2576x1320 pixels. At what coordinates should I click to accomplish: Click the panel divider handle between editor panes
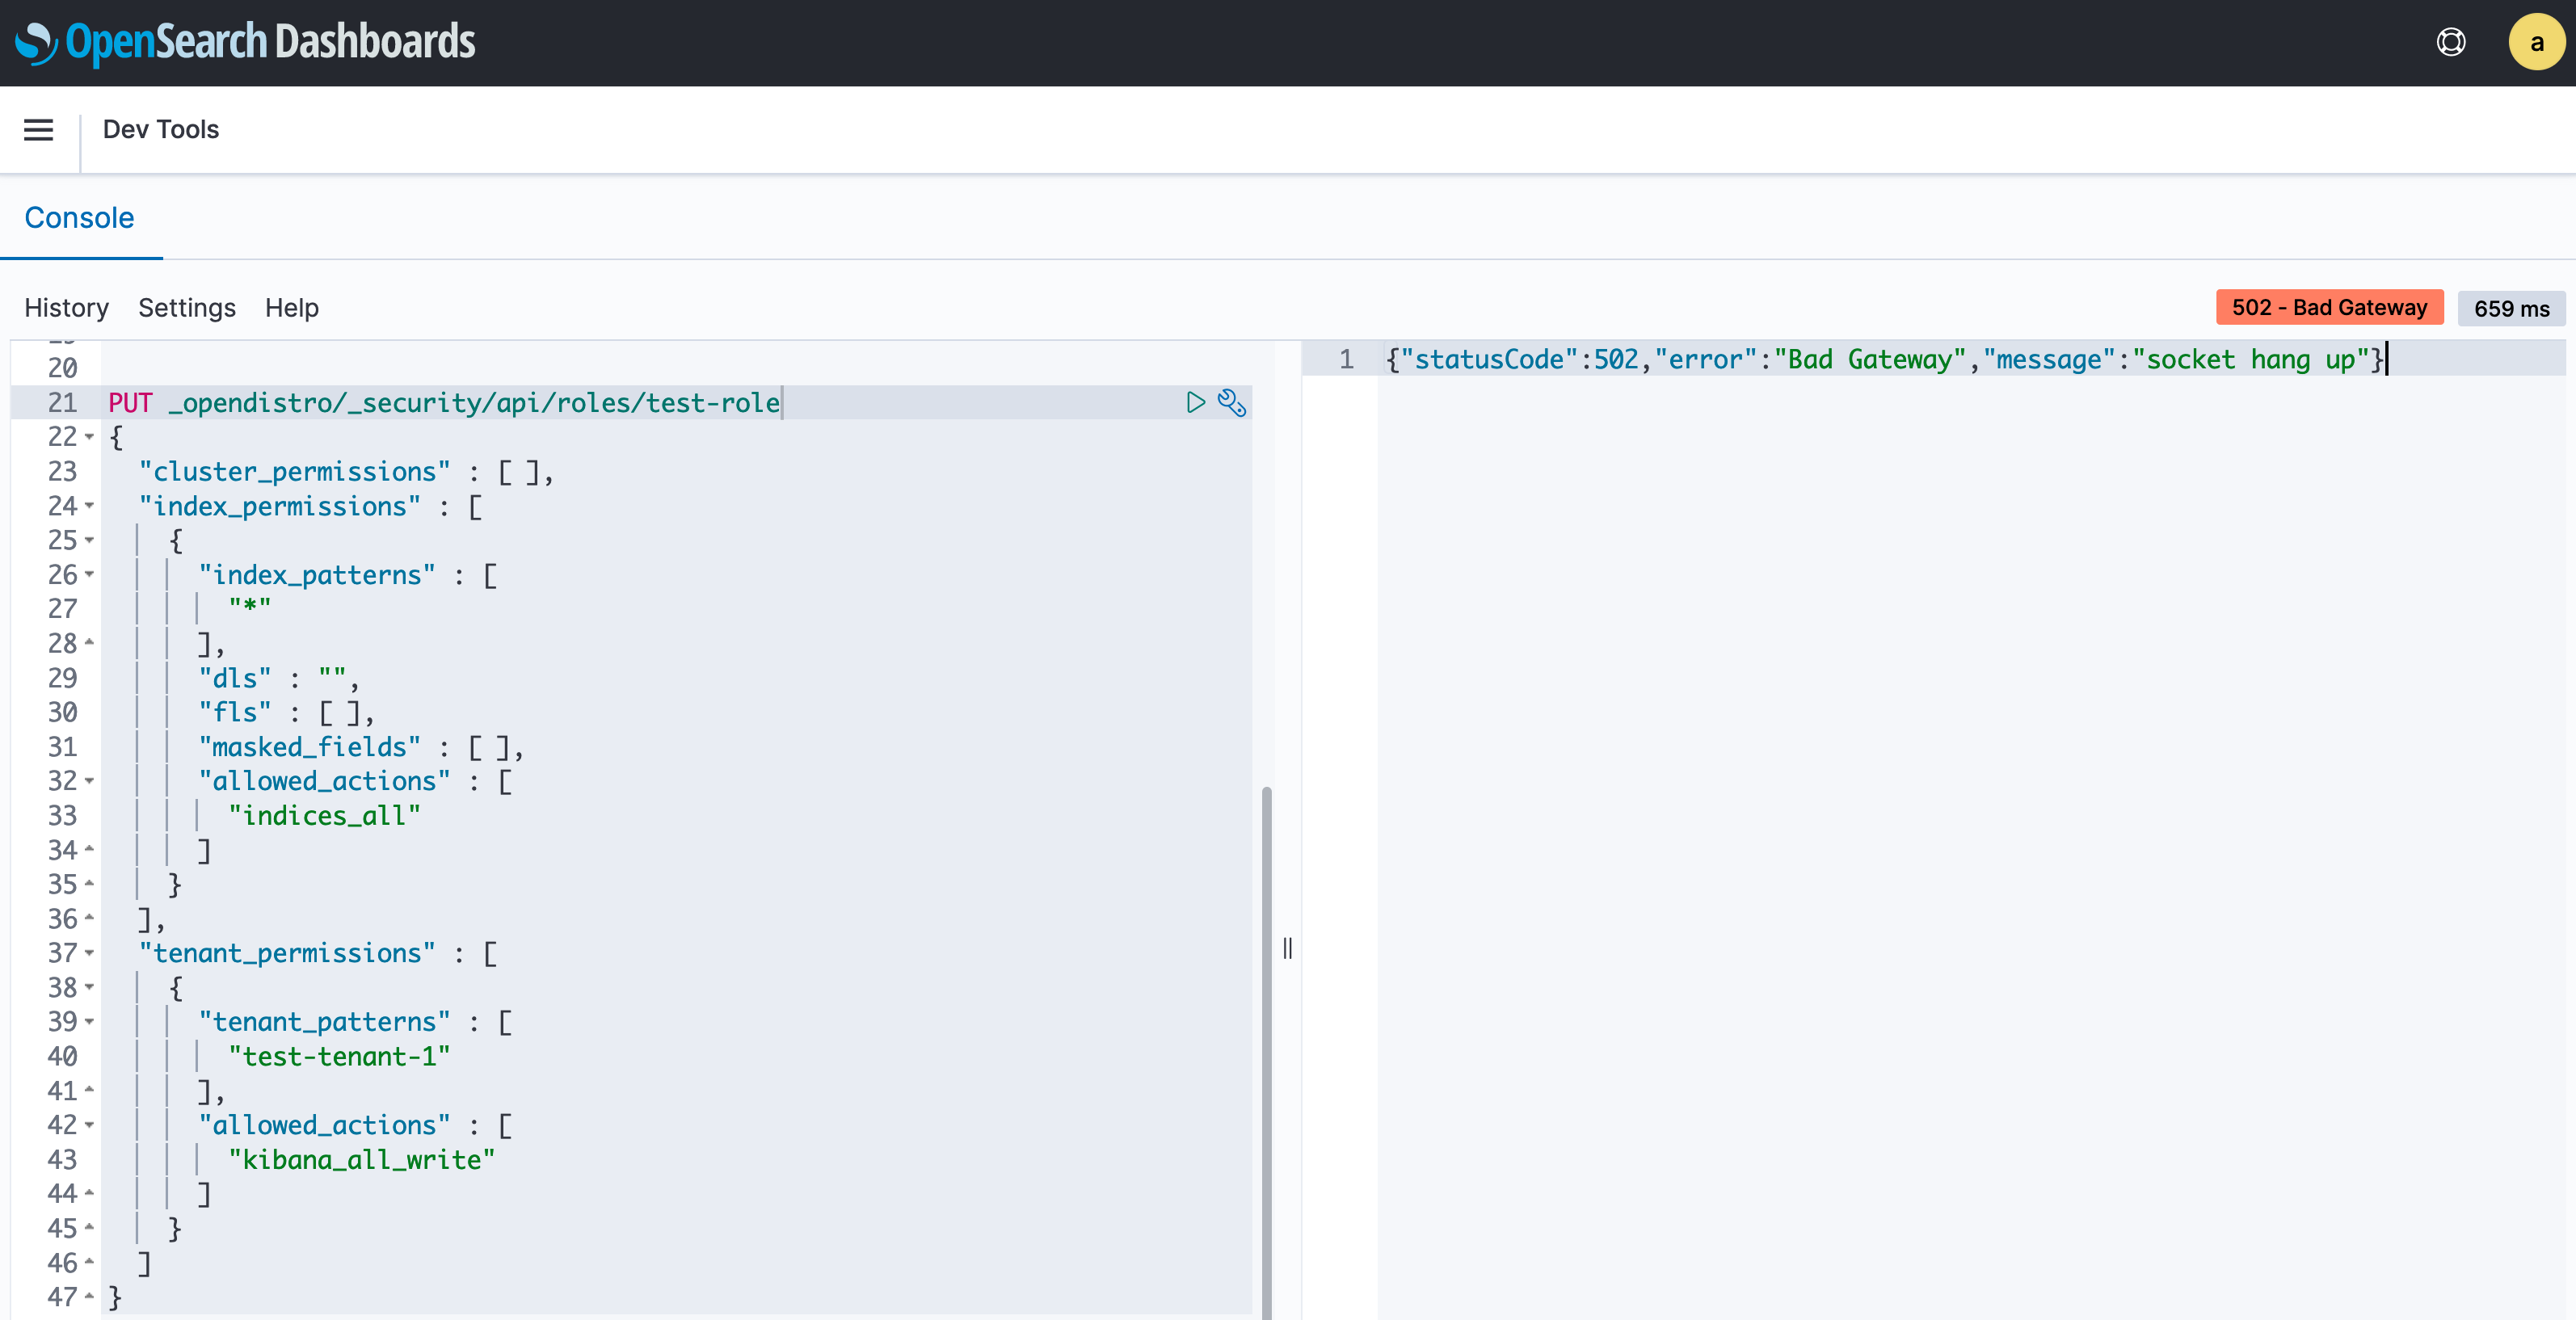pos(1288,948)
